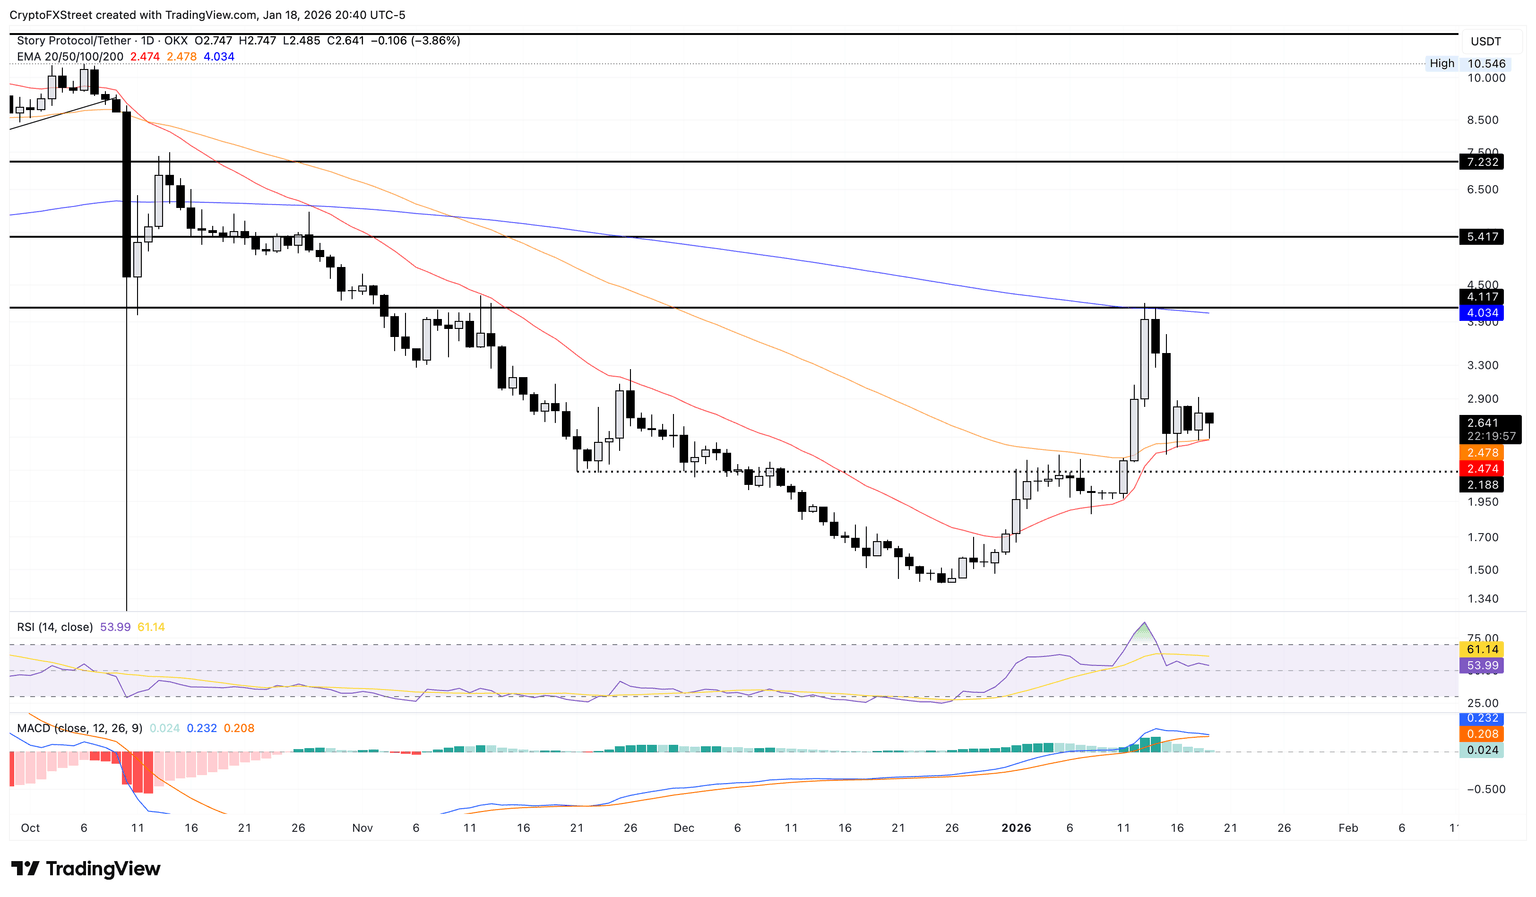Click the TradingView logo icon
1536x897 pixels.
25,869
